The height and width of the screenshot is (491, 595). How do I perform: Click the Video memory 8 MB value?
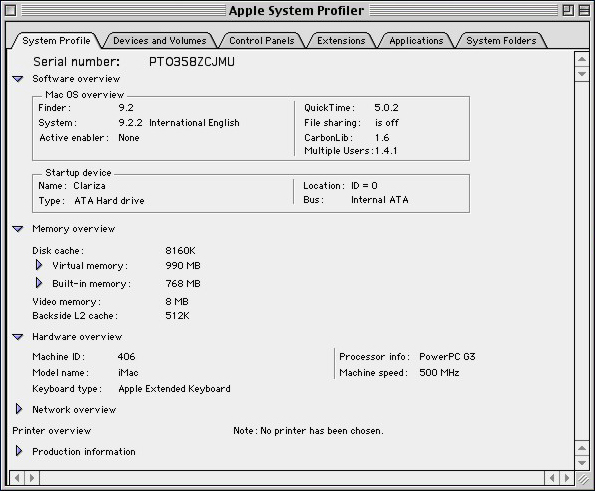coord(177,302)
